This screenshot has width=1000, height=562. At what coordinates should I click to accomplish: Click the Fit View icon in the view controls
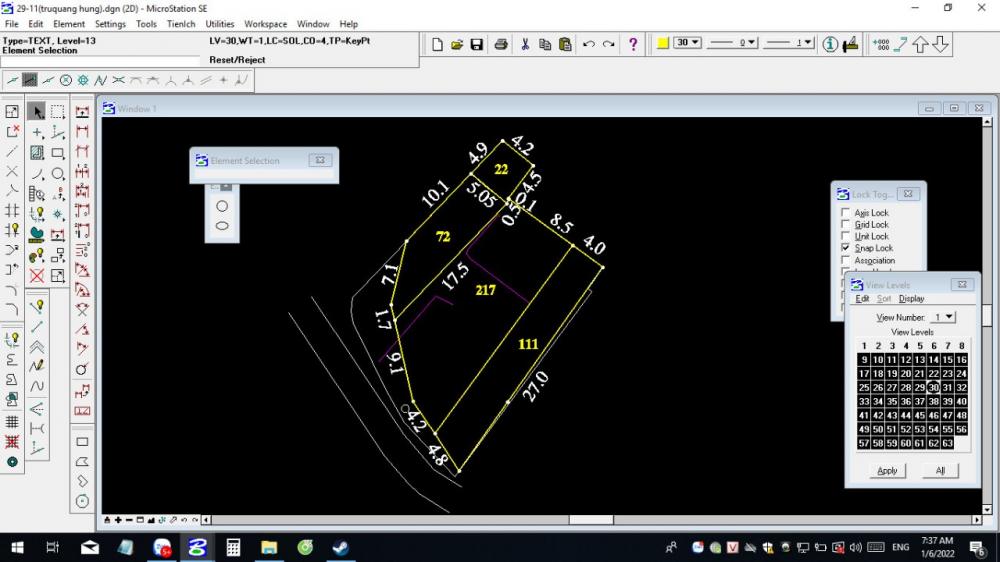151,520
